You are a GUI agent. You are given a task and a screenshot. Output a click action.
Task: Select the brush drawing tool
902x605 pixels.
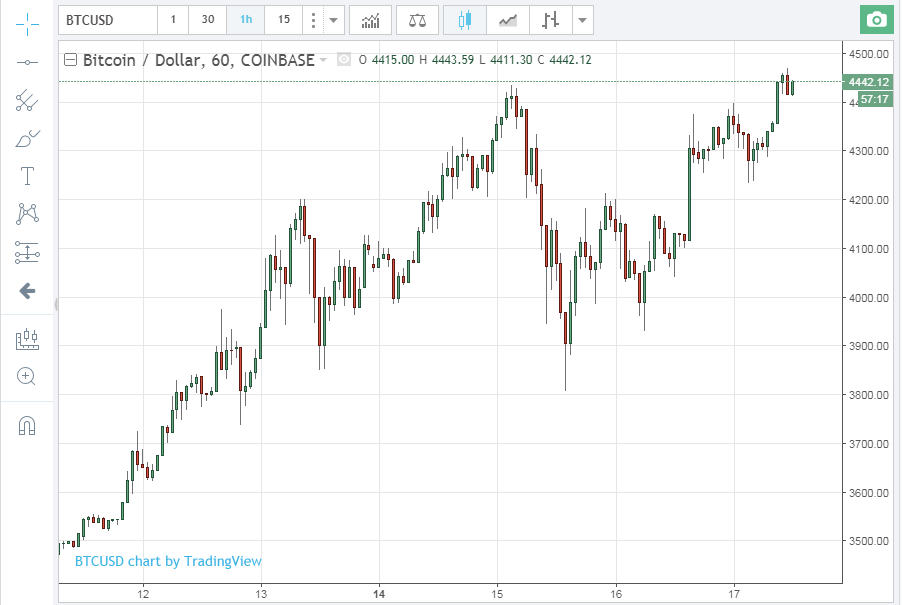(27, 139)
